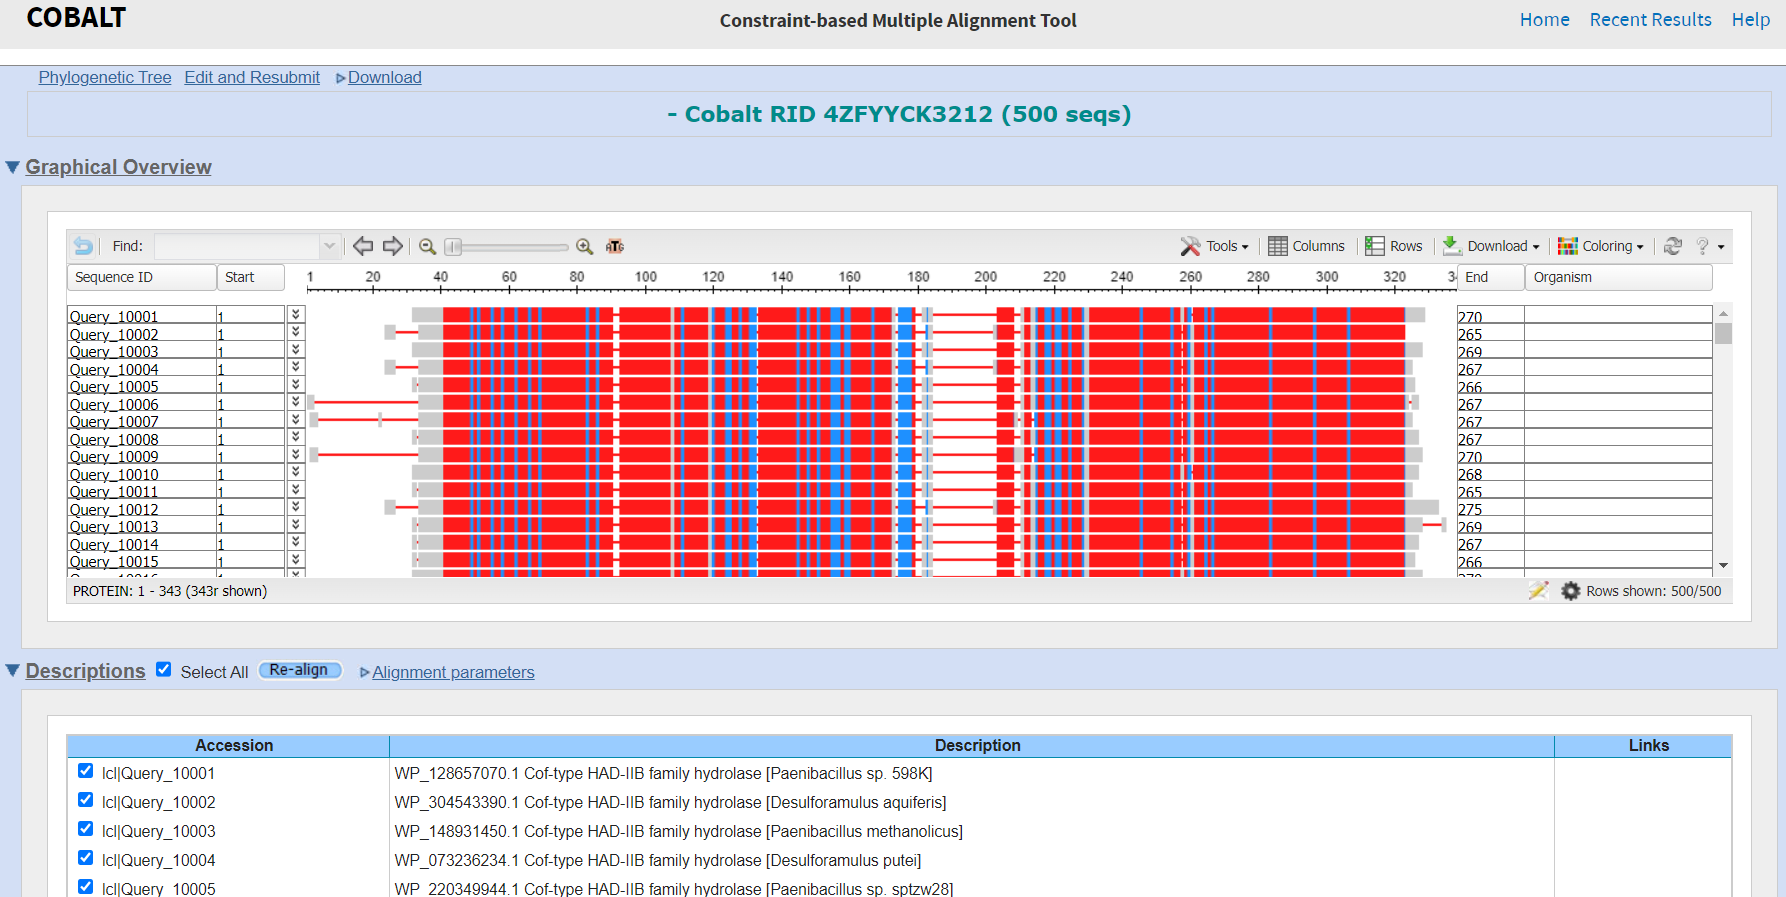Open the Find dropdown arrow
This screenshot has width=1786, height=897.
[x=329, y=246]
